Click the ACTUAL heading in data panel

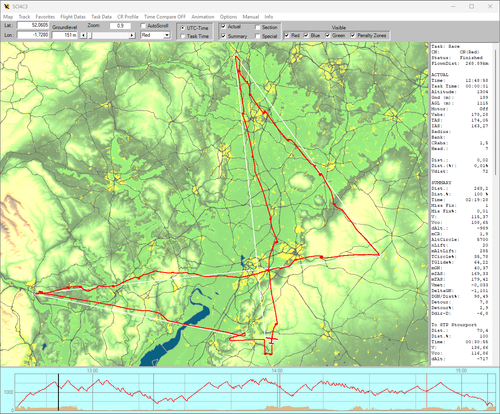[440, 75]
